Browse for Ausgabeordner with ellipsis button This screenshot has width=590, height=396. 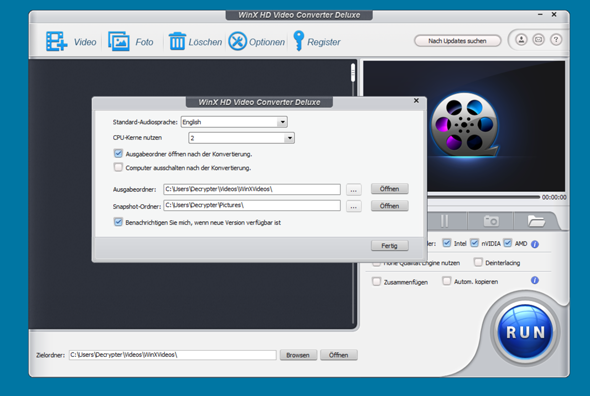353,190
